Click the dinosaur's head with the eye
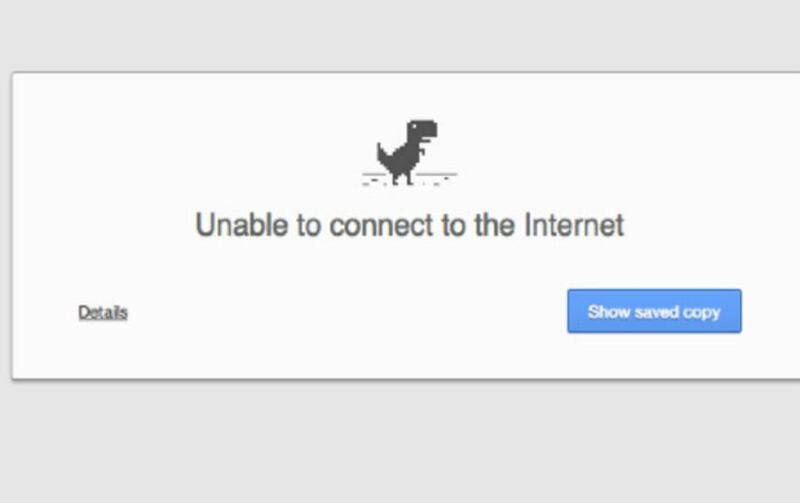Screen dimensions: 800x503 [422, 129]
